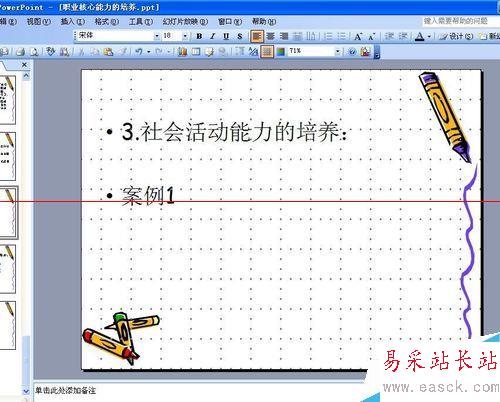Open the 窗口(W) menu
Screen dimensions: 500x402
click(230, 22)
